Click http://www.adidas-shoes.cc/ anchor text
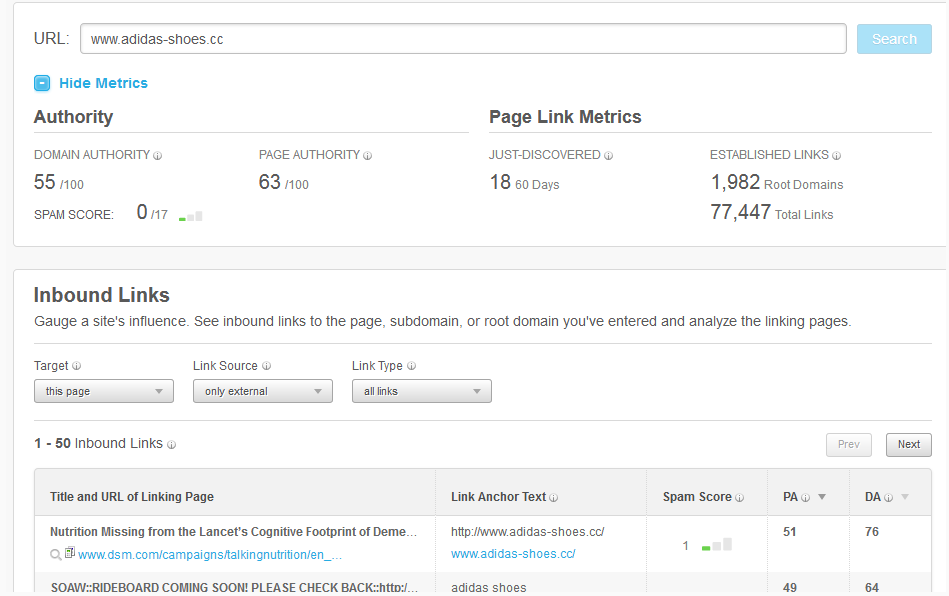This screenshot has height=596, width=949. pos(528,532)
